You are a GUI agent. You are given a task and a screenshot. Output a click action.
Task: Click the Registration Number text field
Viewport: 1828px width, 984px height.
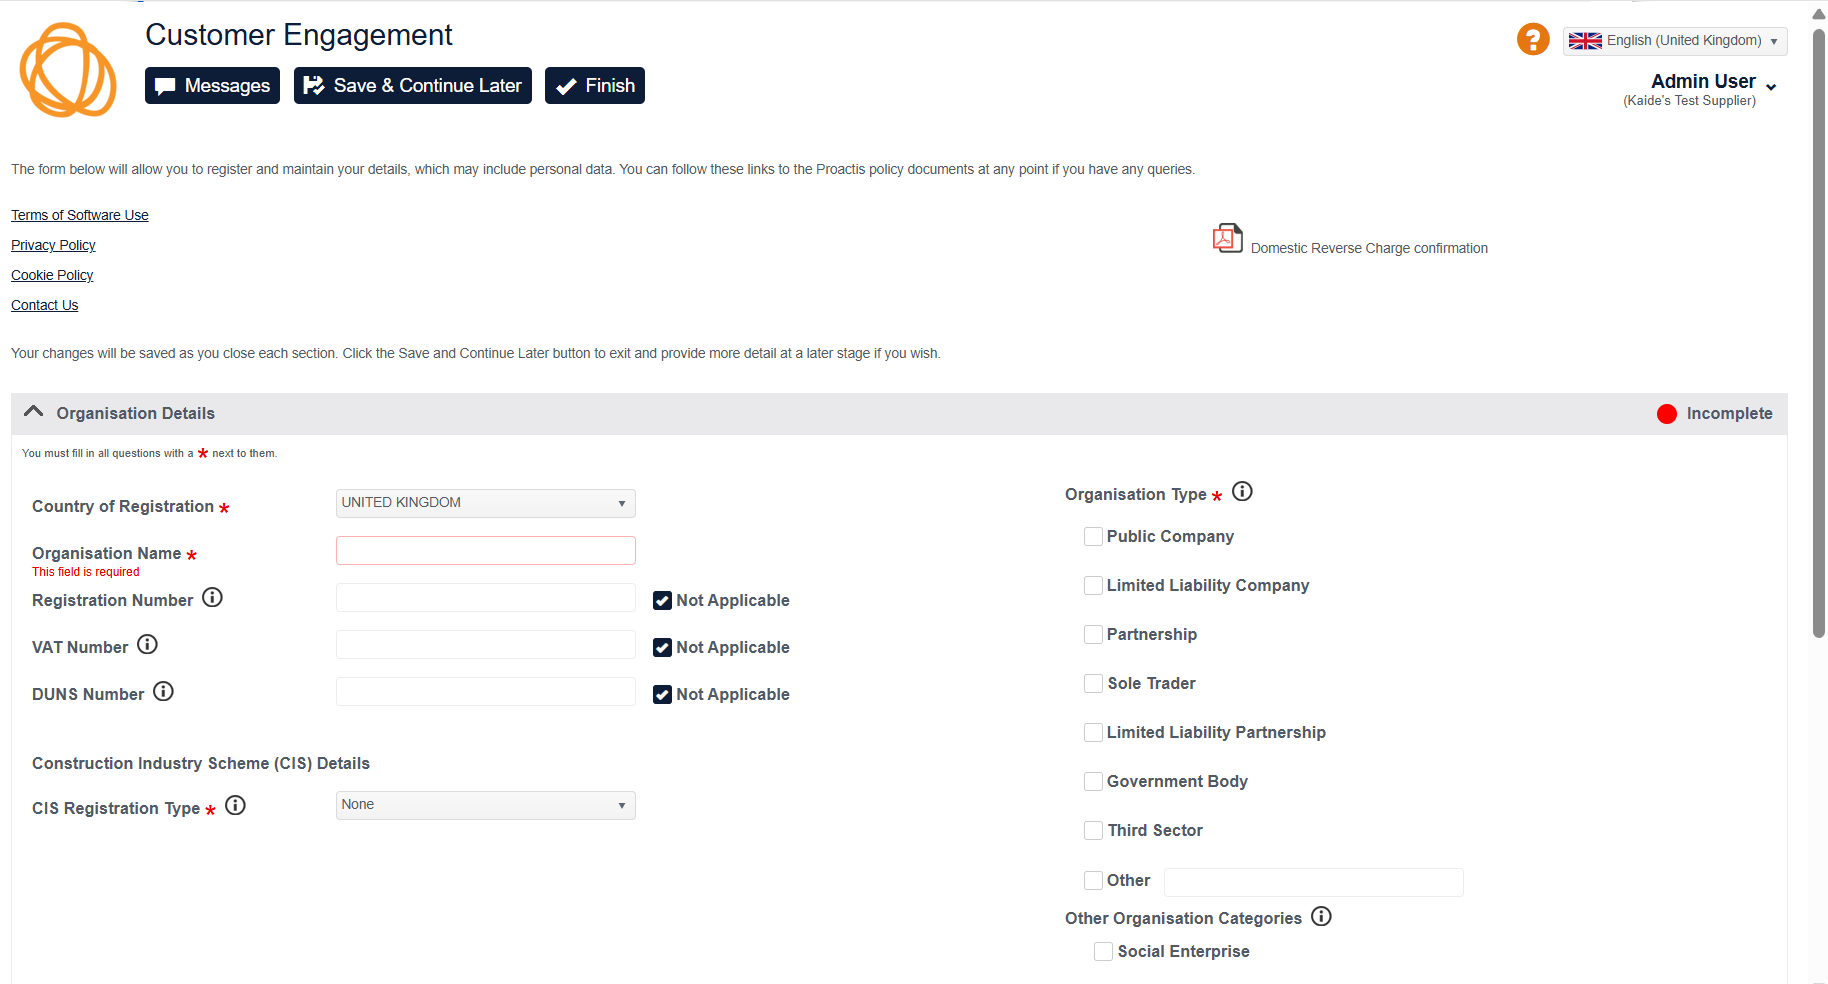pos(486,597)
